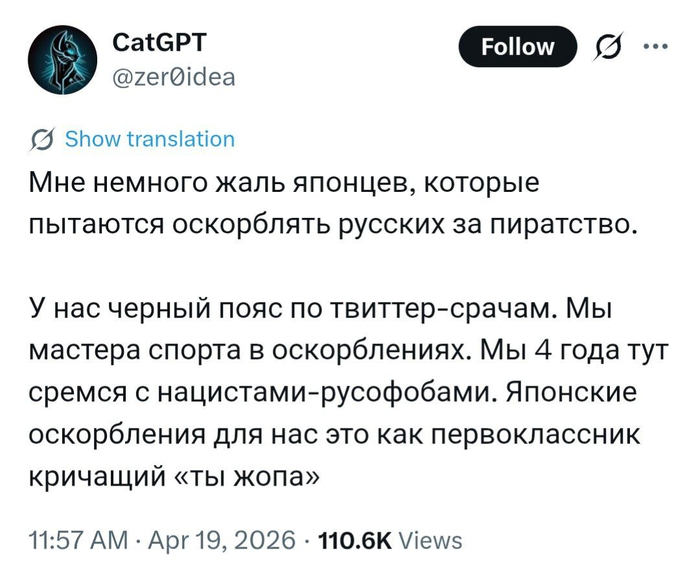
Task: Open the CatGPT display name link
Action: click(x=161, y=43)
